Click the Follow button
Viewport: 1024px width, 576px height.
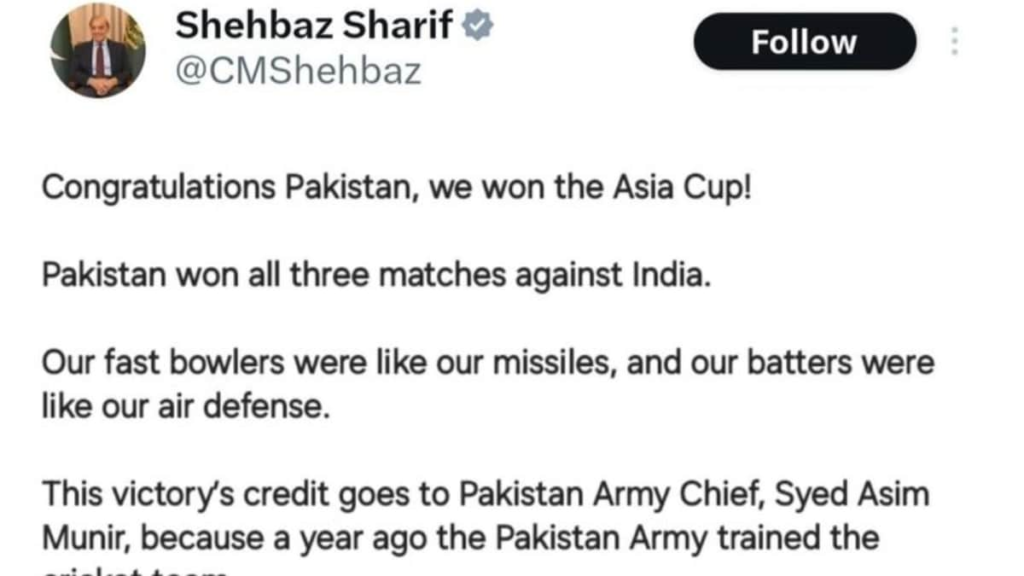pyautogui.click(x=804, y=42)
